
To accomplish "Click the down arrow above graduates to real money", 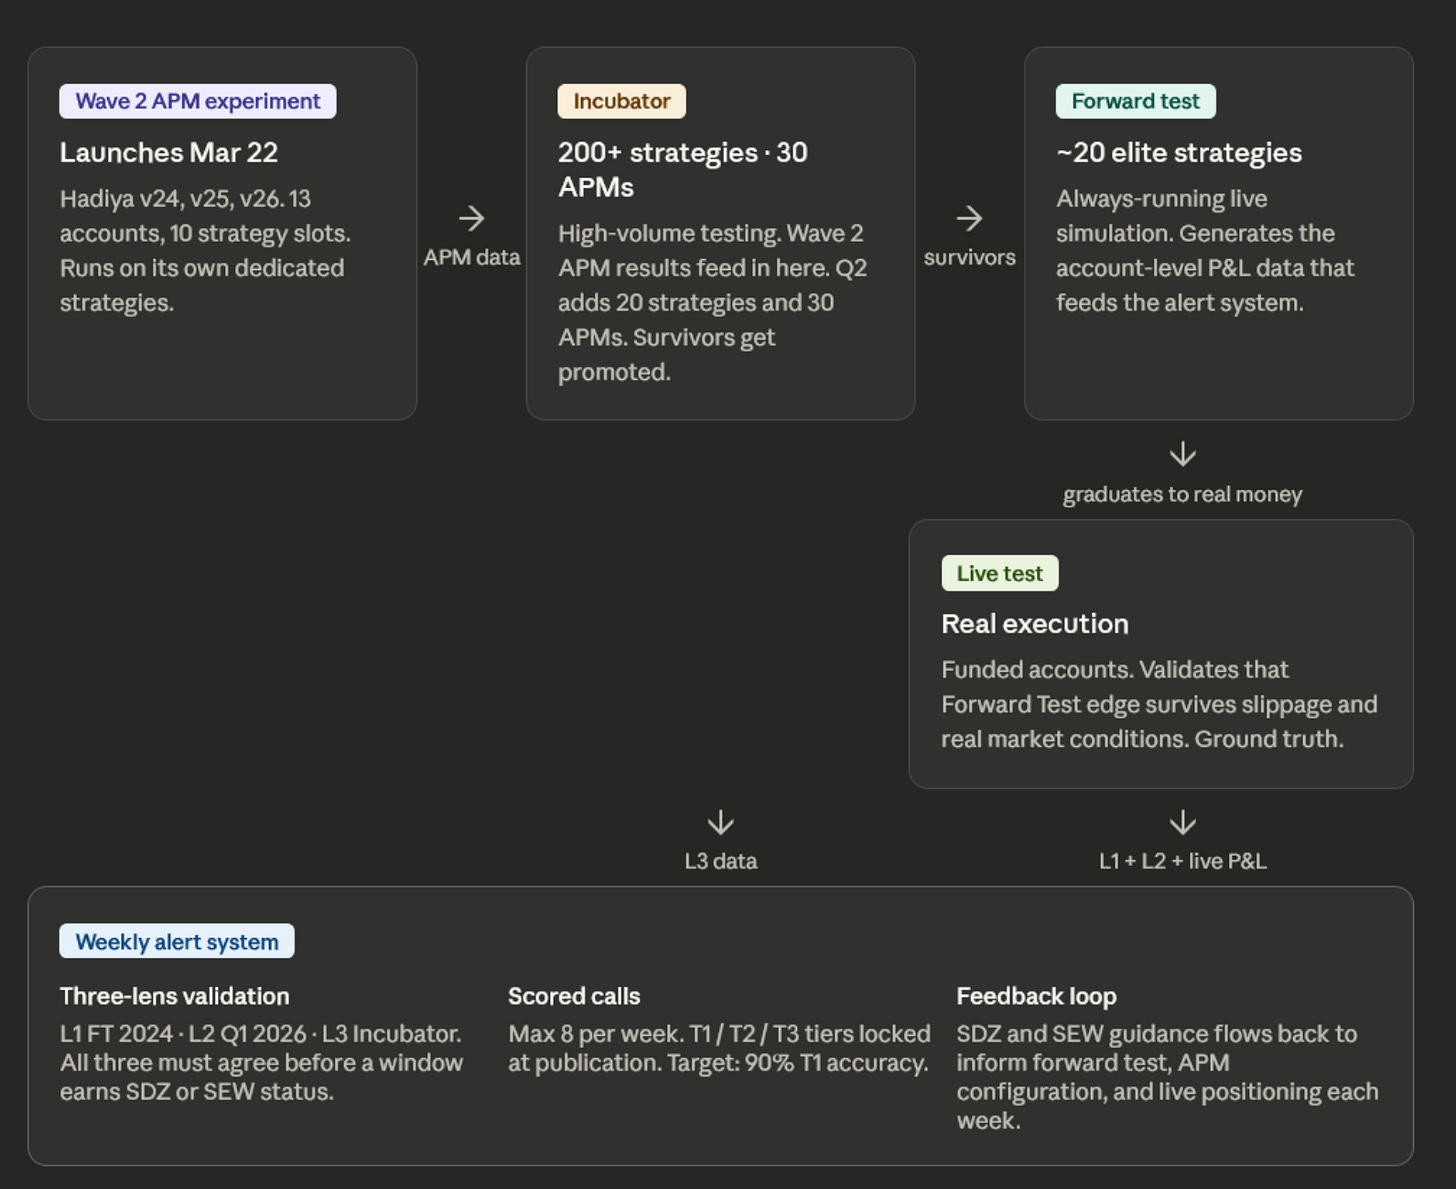I will (x=1183, y=454).
